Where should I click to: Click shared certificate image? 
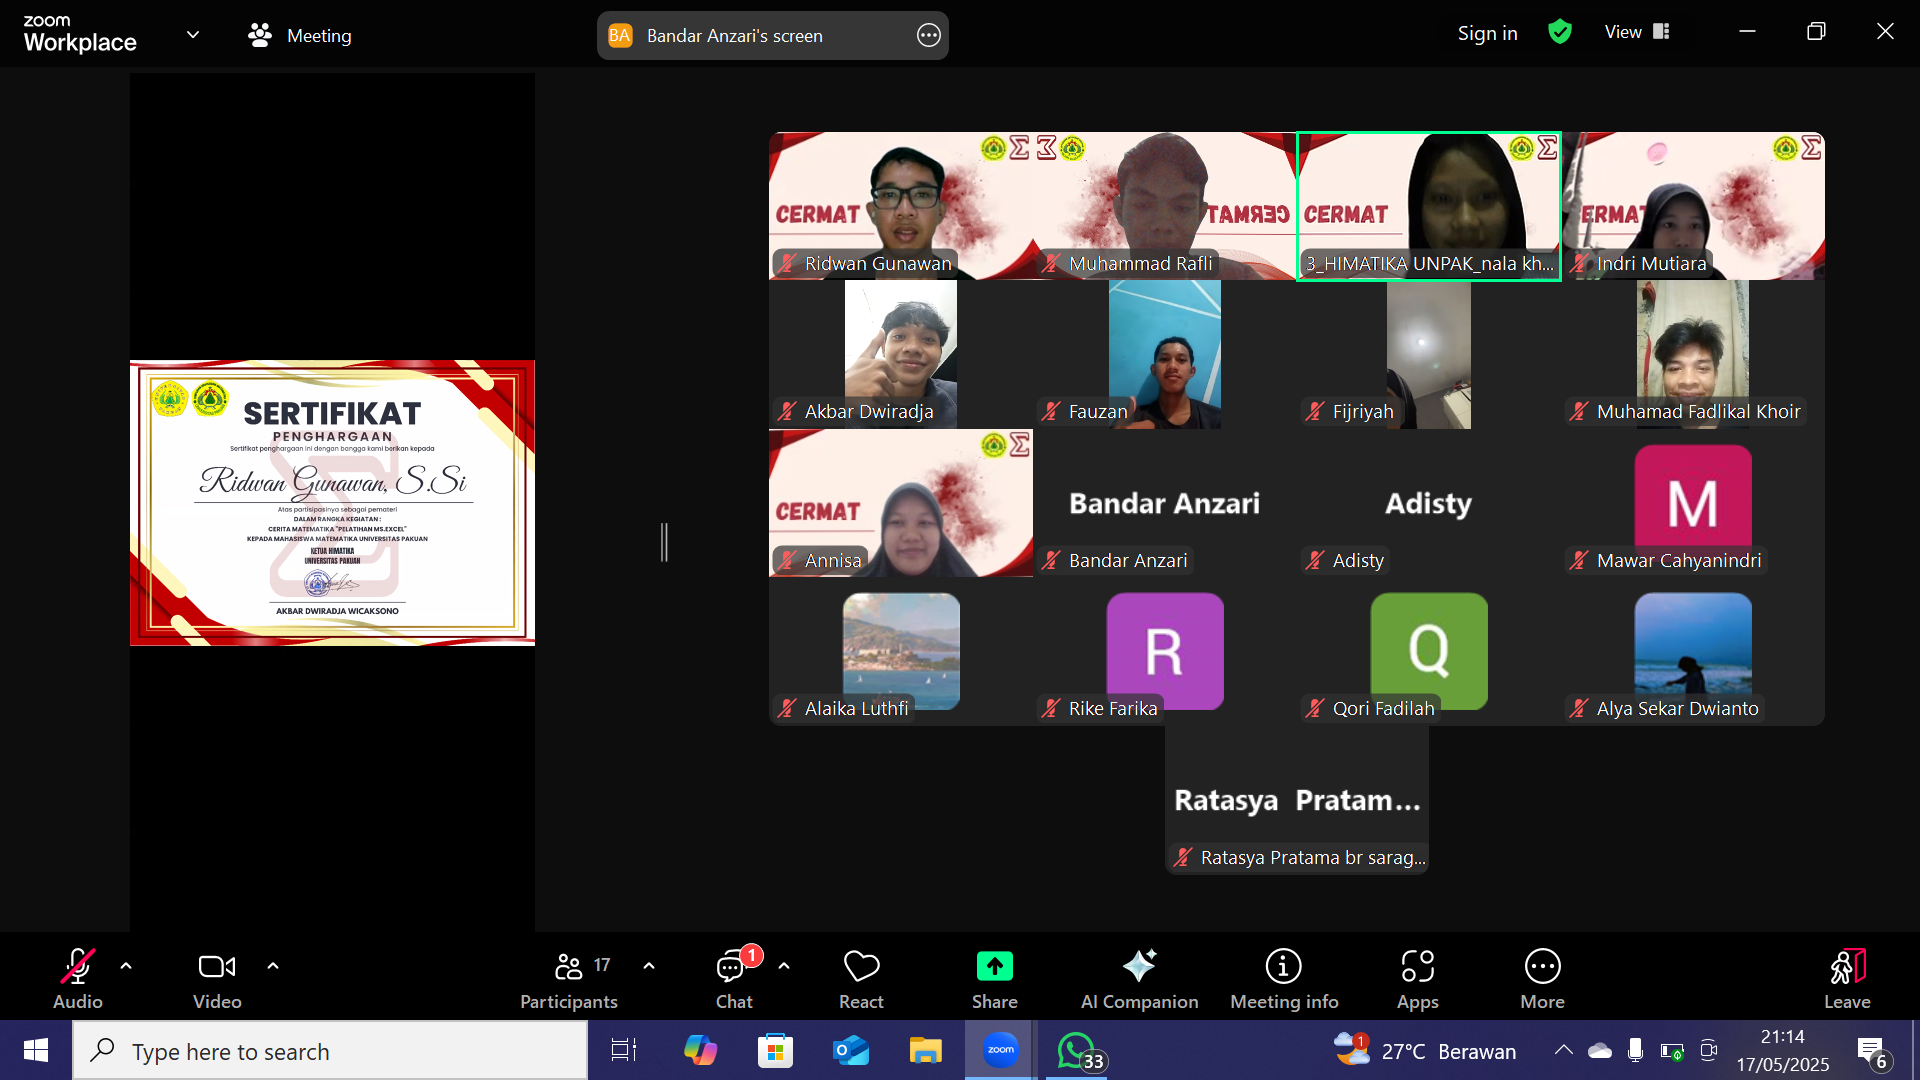pos(332,503)
